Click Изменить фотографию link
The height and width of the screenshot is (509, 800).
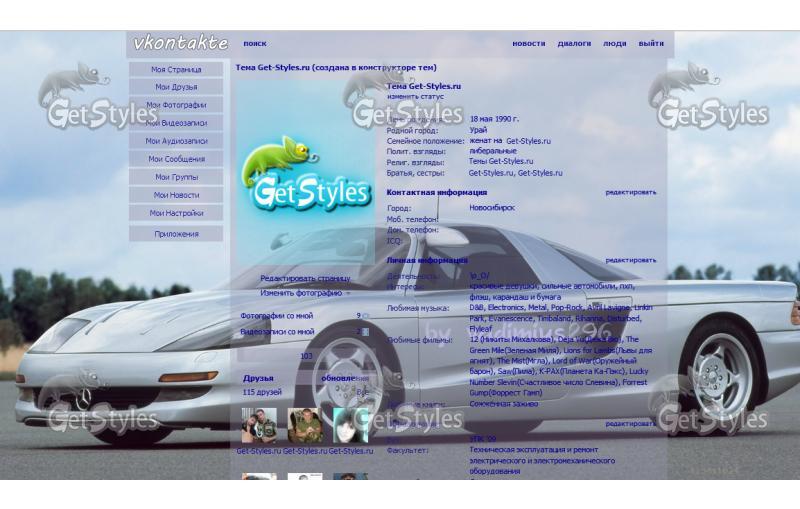coord(301,293)
